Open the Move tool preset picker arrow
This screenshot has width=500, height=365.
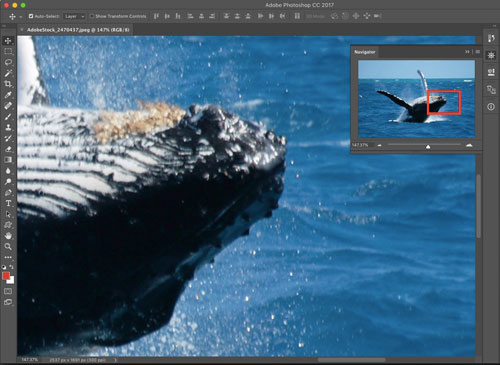[x=21, y=16]
